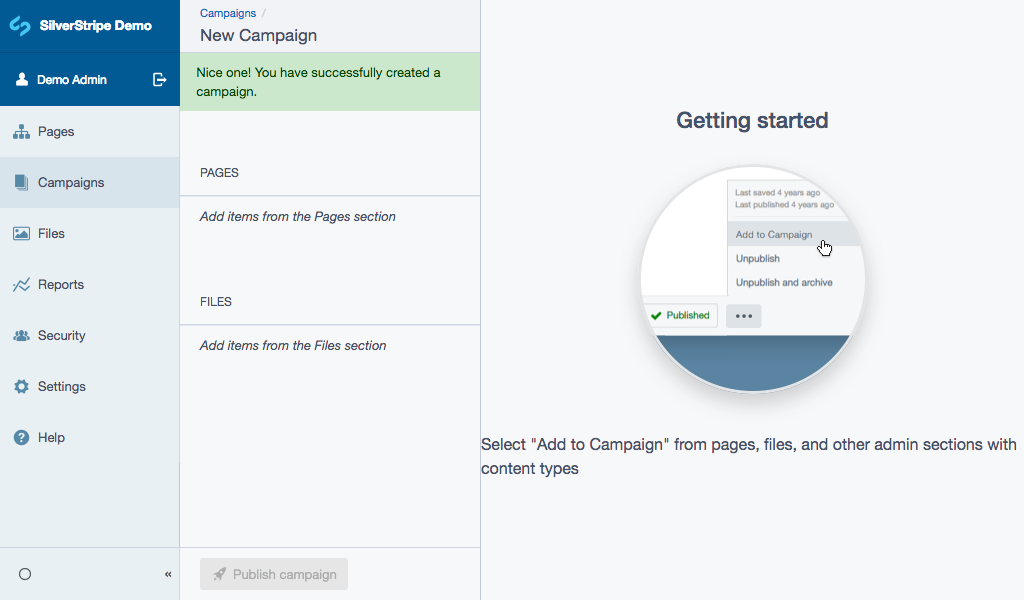Click the PAGES section header
This screenshot has height=600, width=1024.
pyautogui.click(x=219, y=173)
